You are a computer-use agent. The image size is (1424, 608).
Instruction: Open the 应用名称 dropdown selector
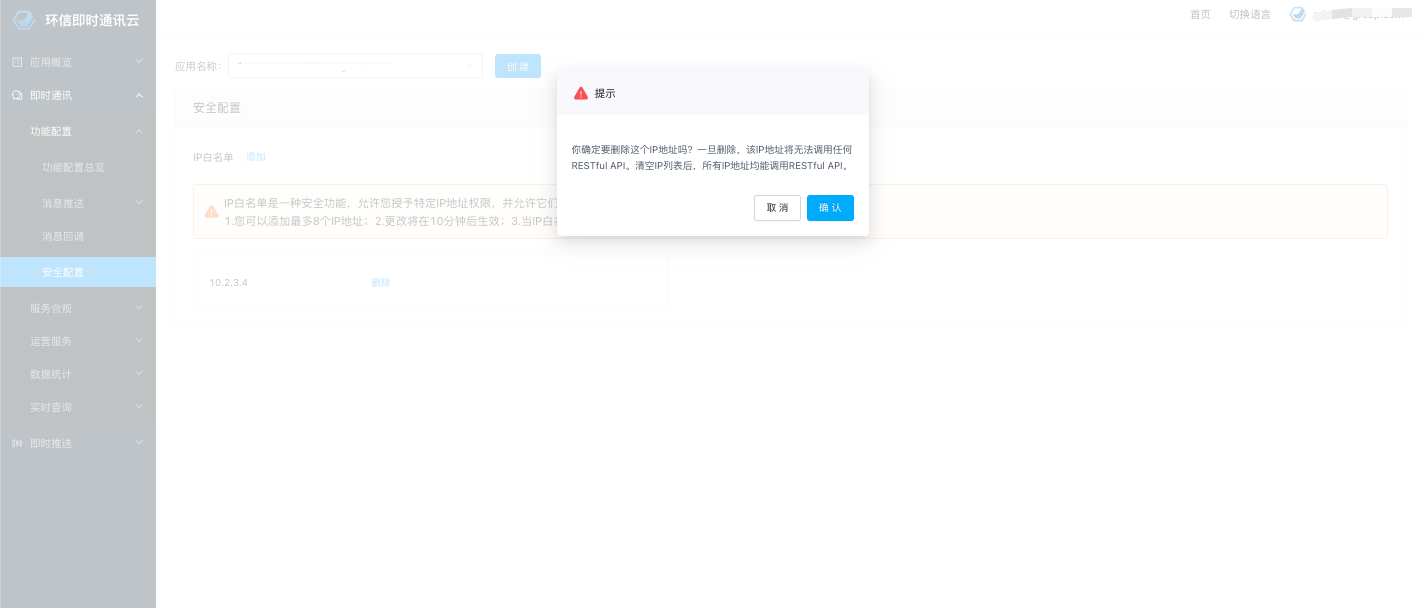[x=355, y=66]
